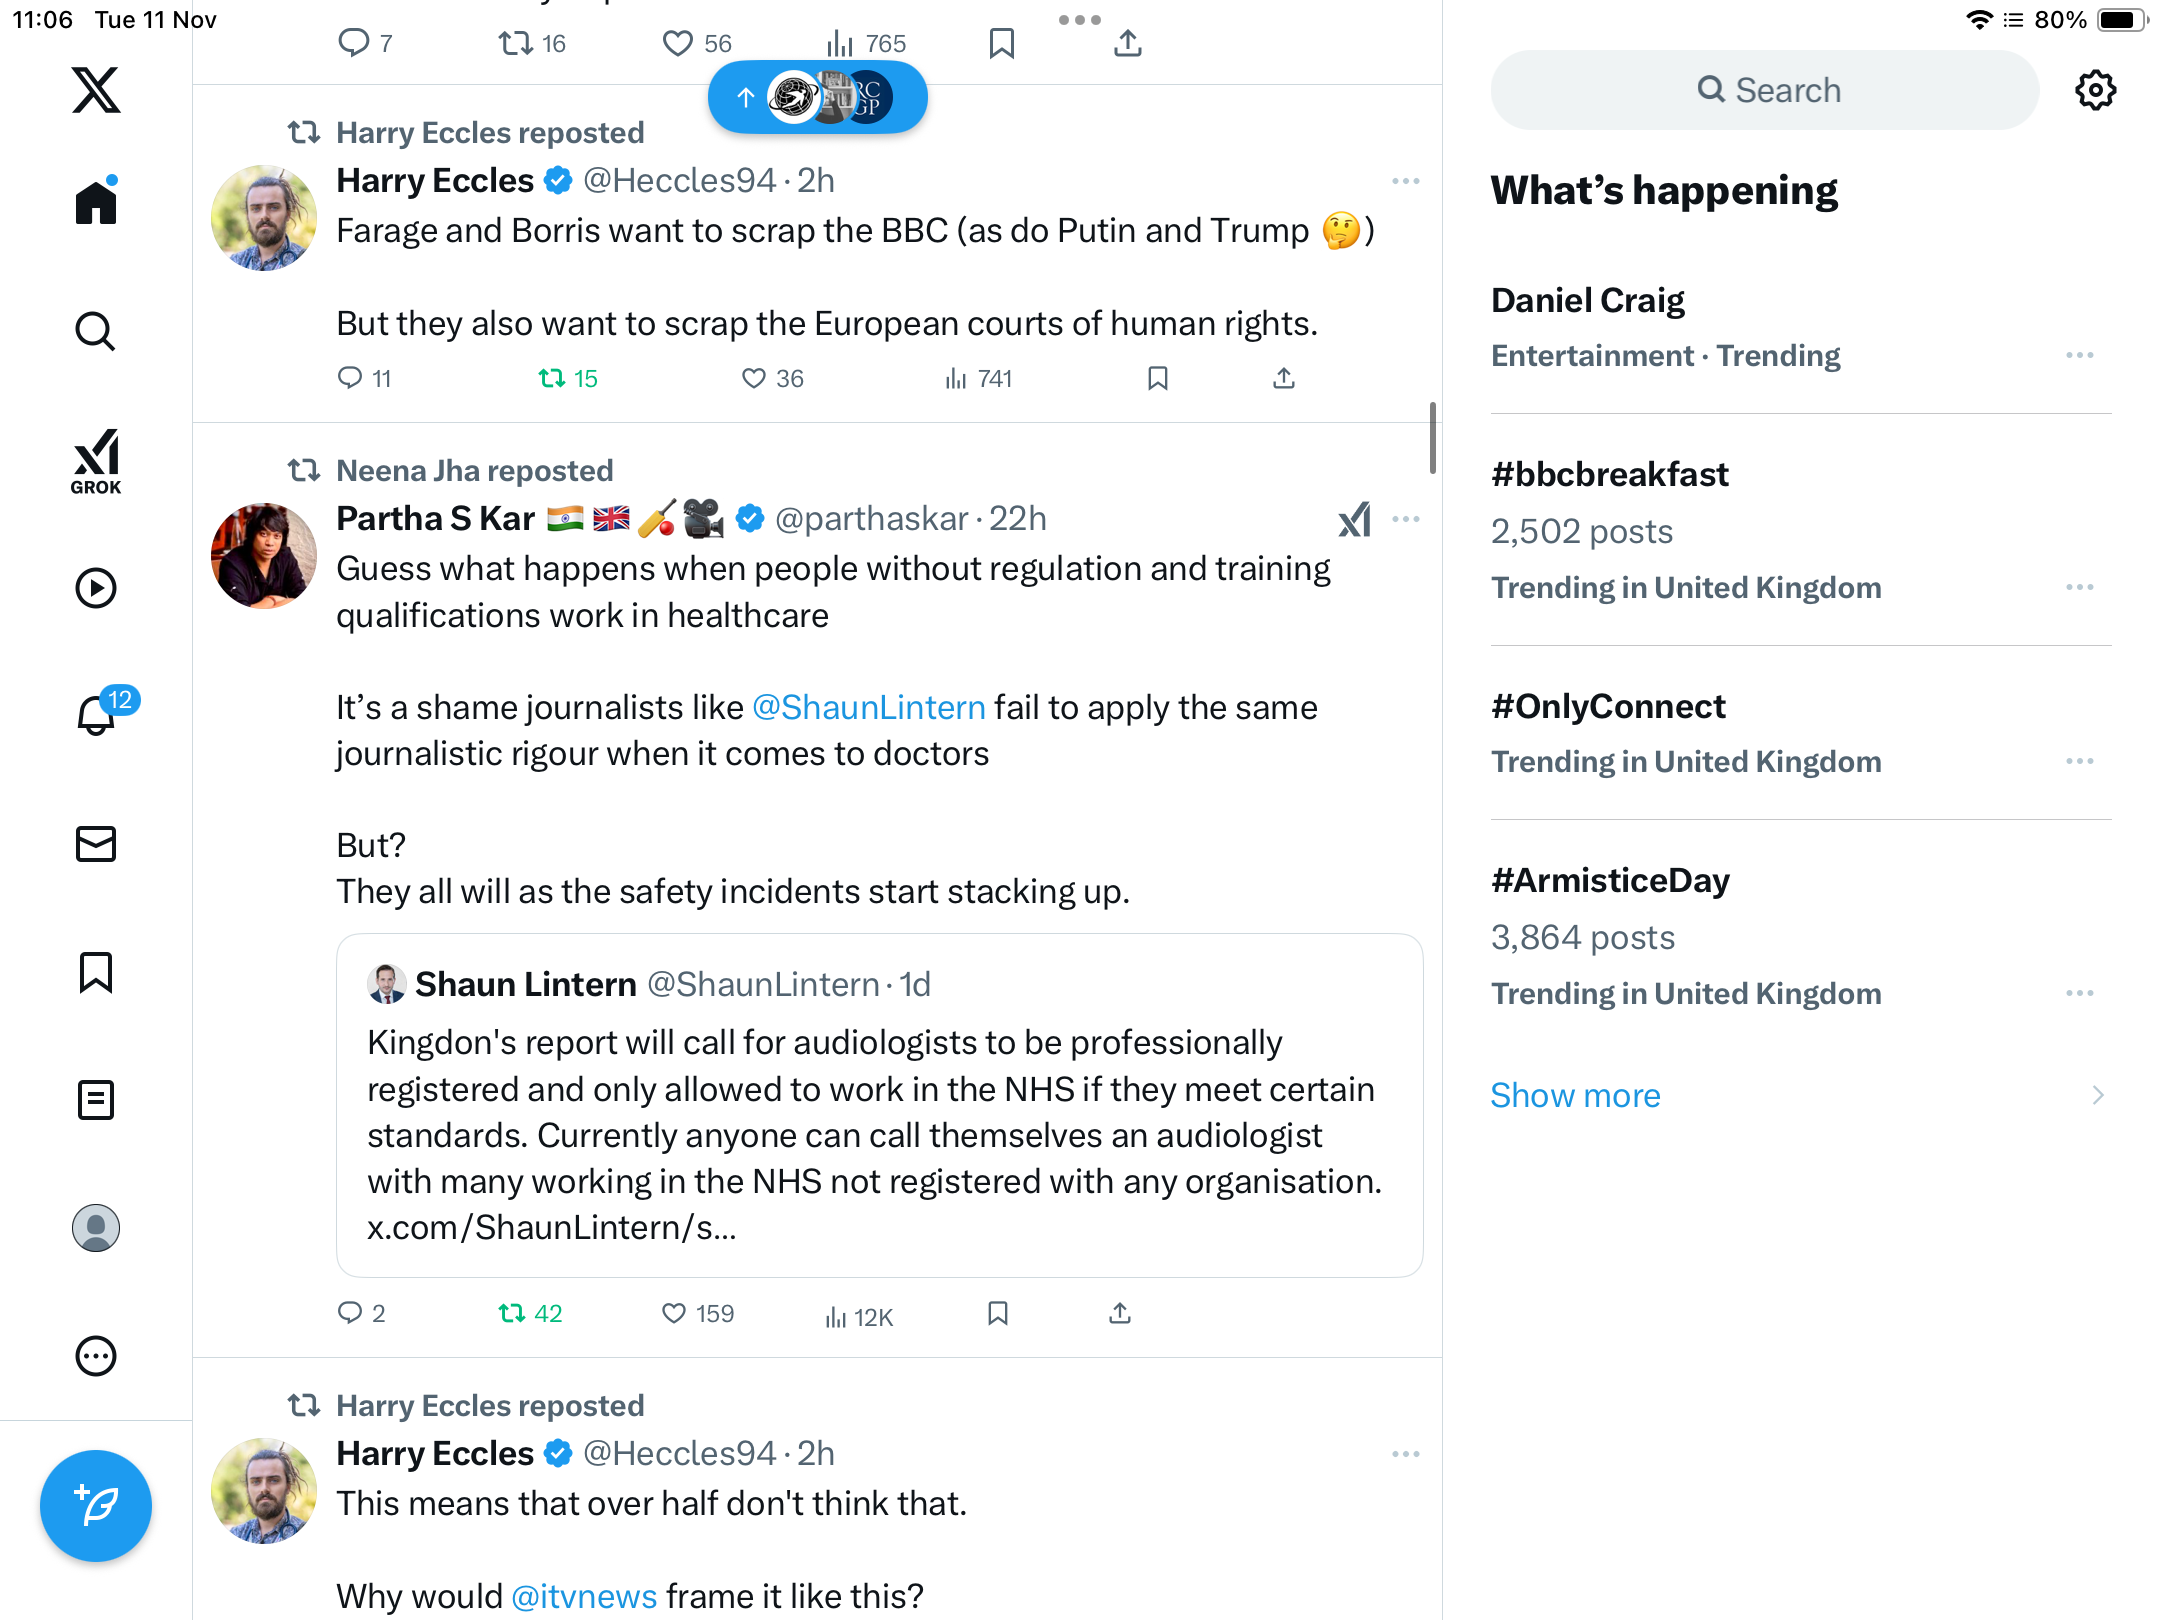Open Messages envelope in sidebar
This screenshot has width=2160, height=1620.
(96, 844)
